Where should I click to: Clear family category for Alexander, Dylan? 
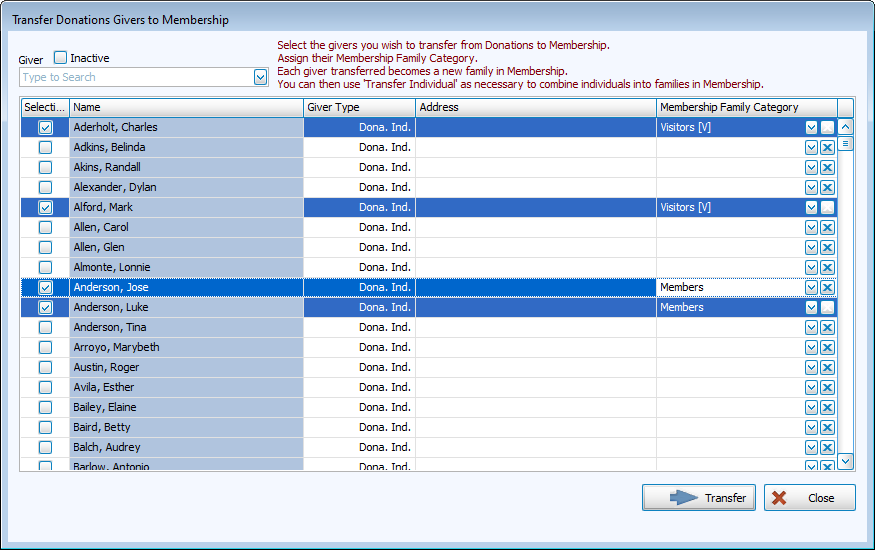pos(827,187)
